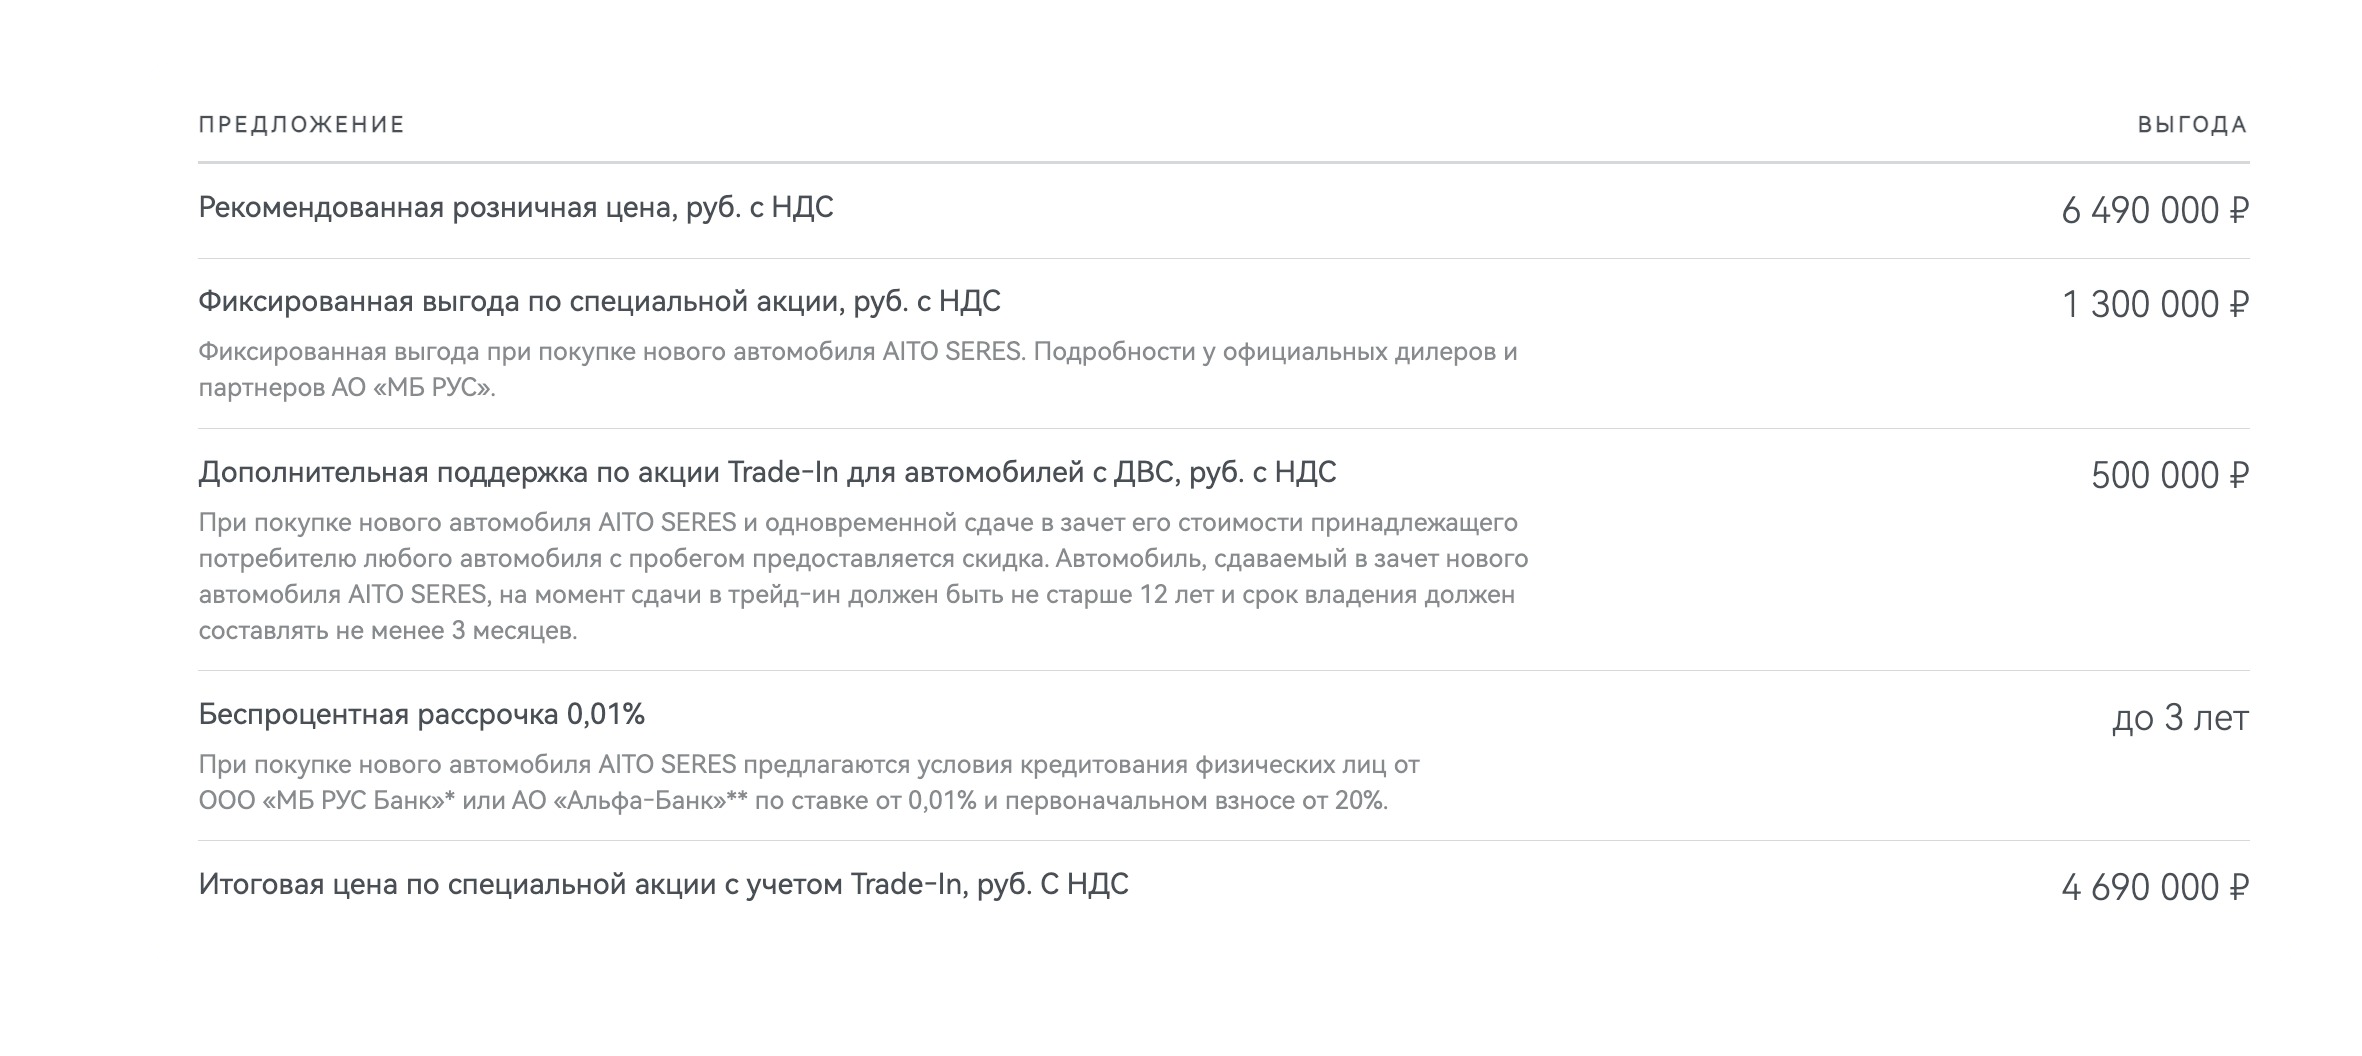Click the final price 4 690 000 ₽
The image size is (2362, 1056).
2155,888
